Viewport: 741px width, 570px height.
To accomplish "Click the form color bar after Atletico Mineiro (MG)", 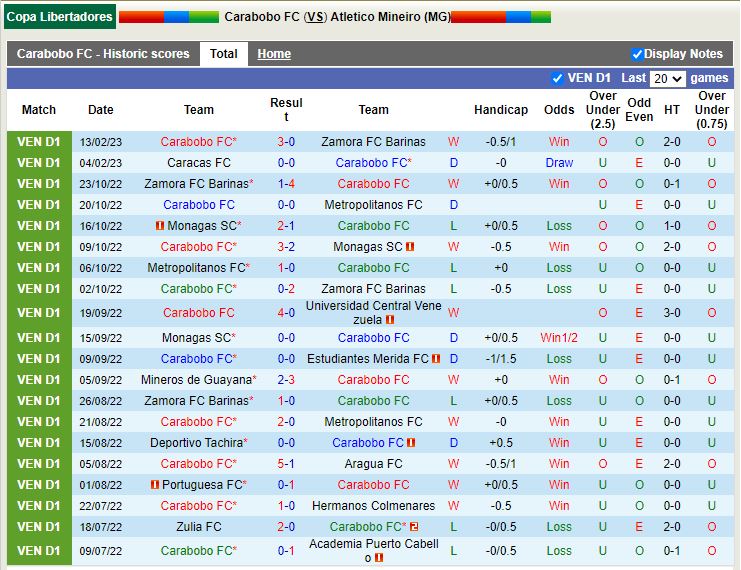I will tap(501, 17).
